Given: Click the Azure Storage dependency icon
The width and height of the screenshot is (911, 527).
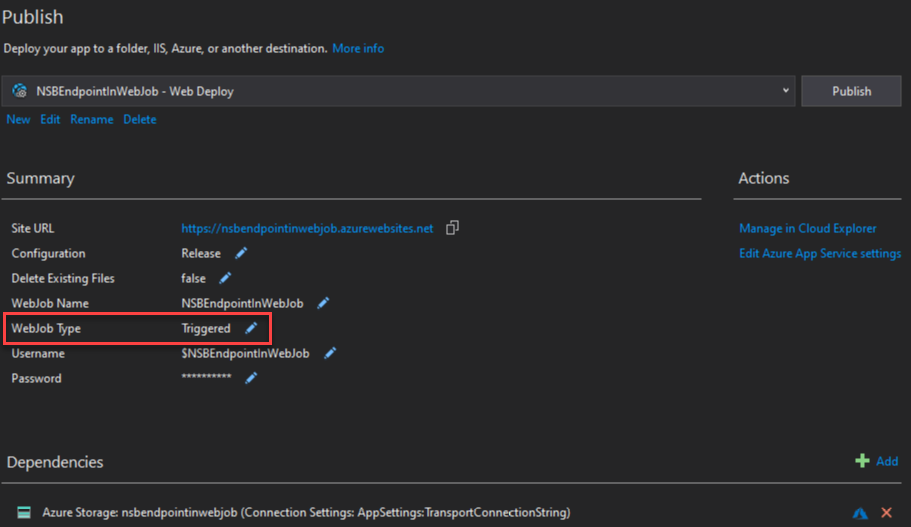Looking at the screenshot, I should 24,512.
